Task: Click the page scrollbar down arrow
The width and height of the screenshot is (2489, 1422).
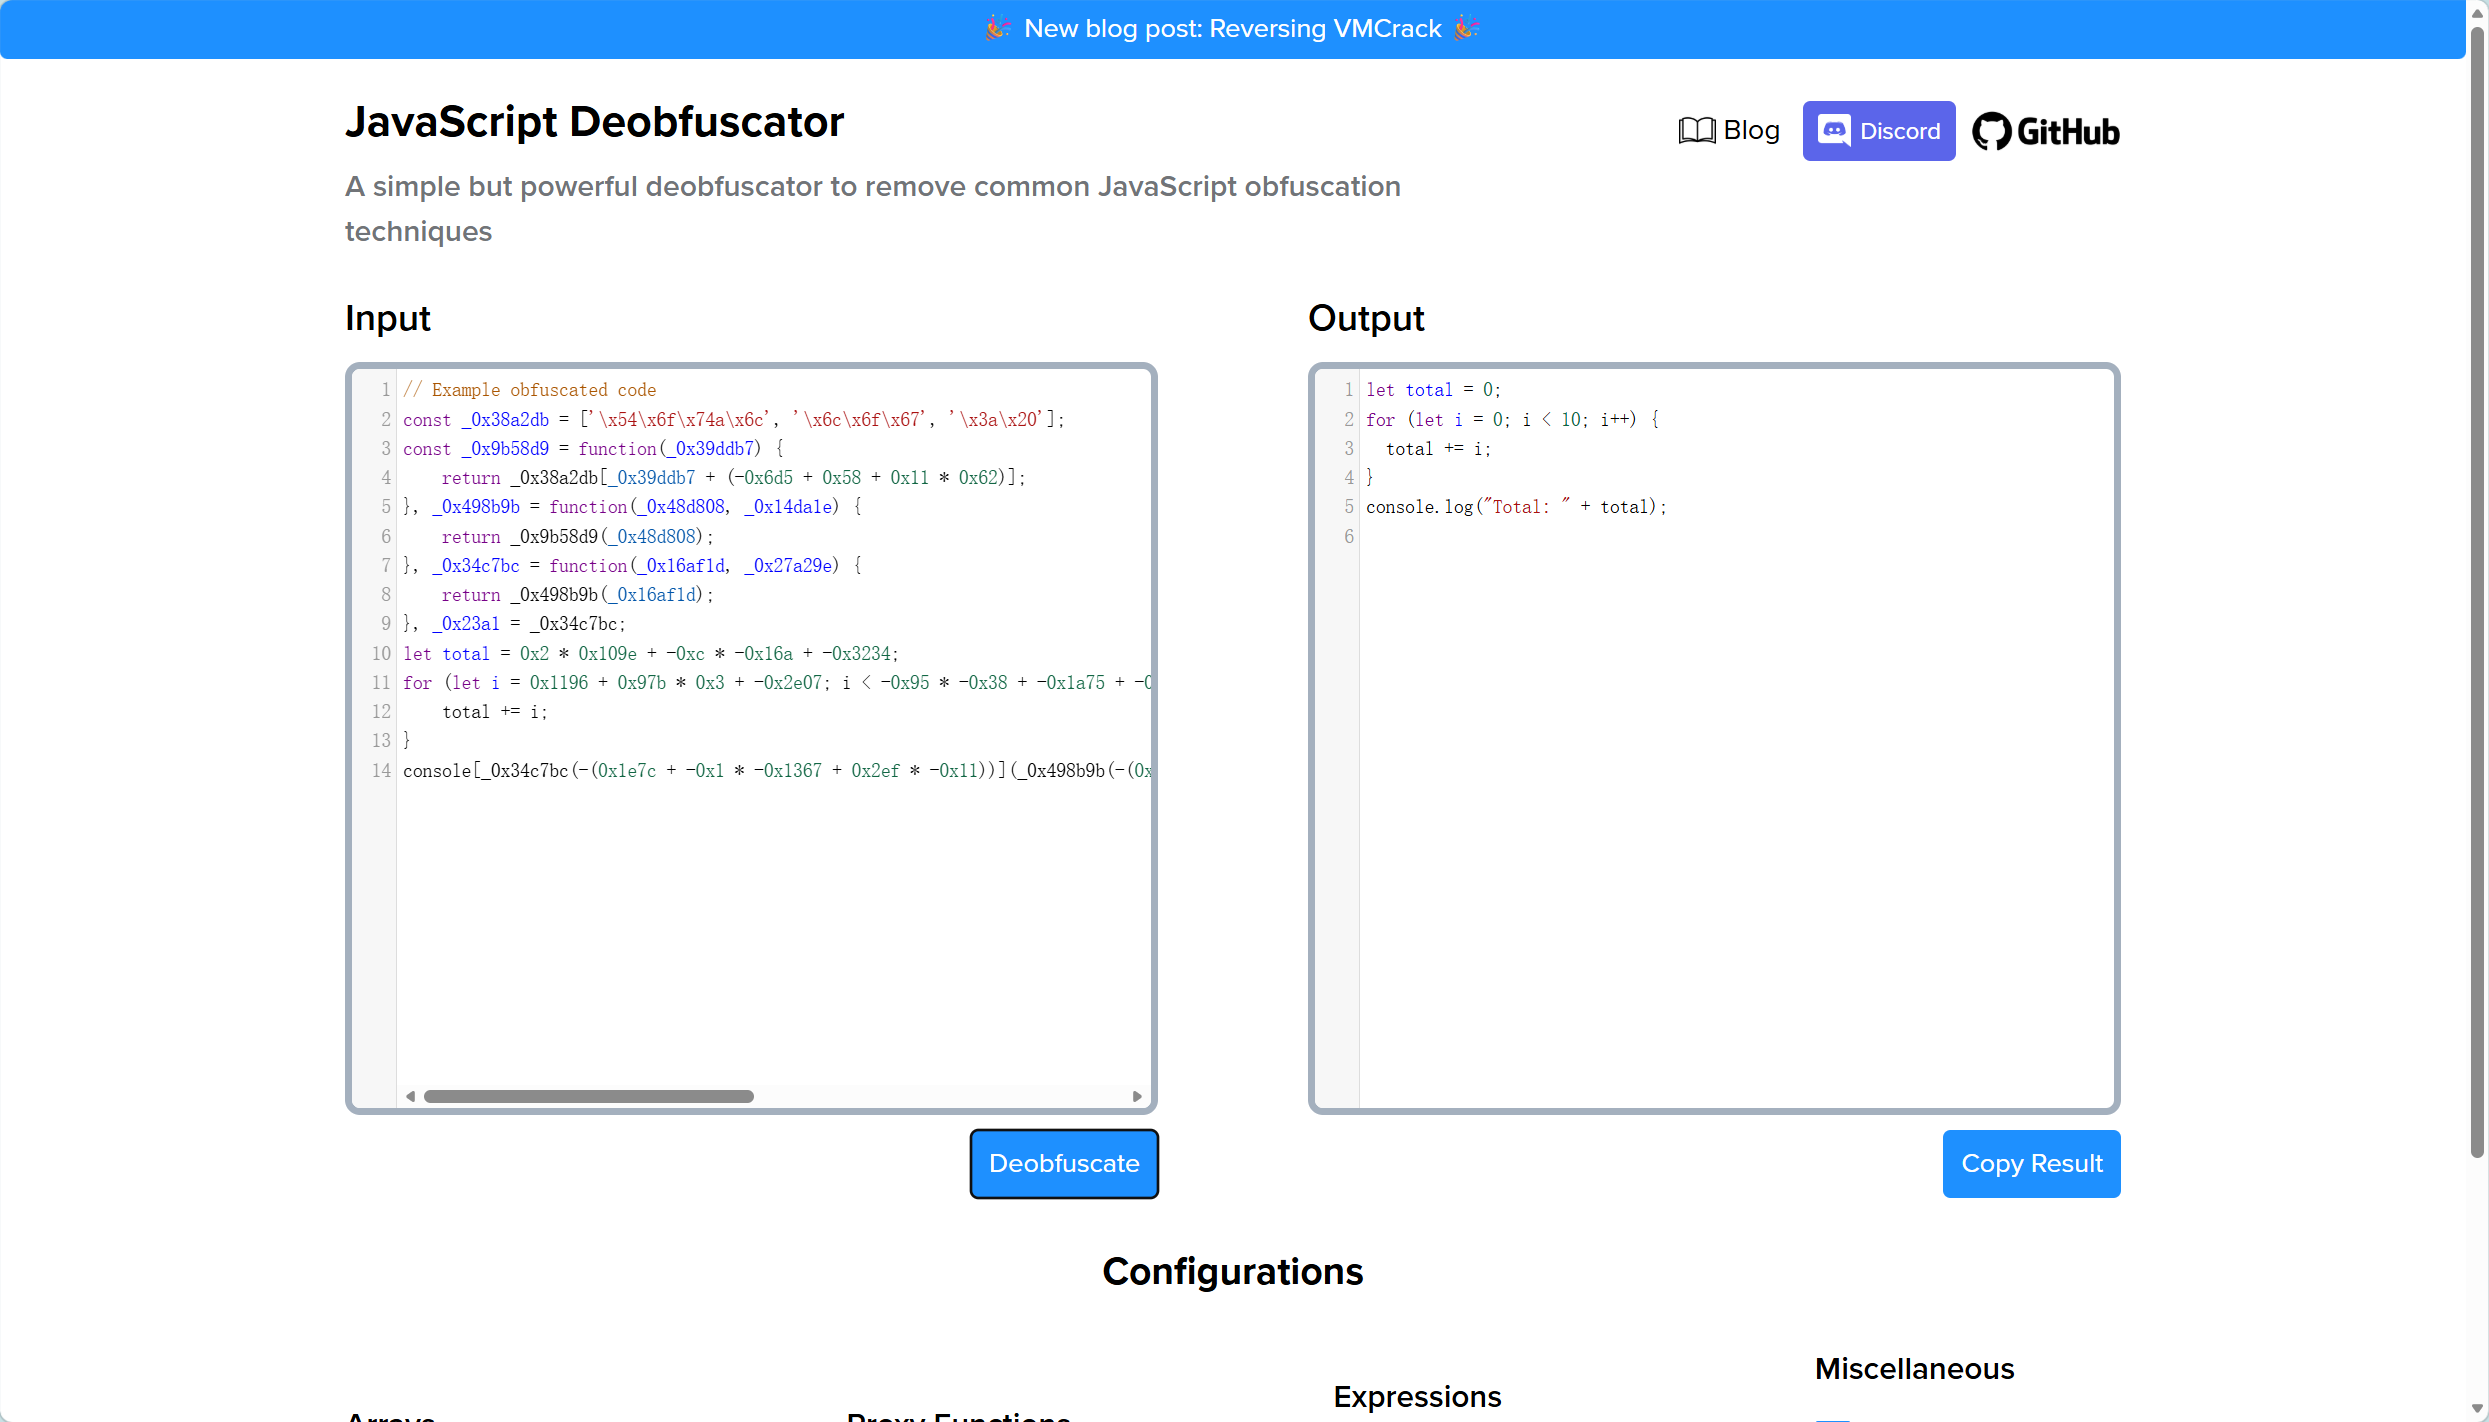Action: point(2478,1409)
